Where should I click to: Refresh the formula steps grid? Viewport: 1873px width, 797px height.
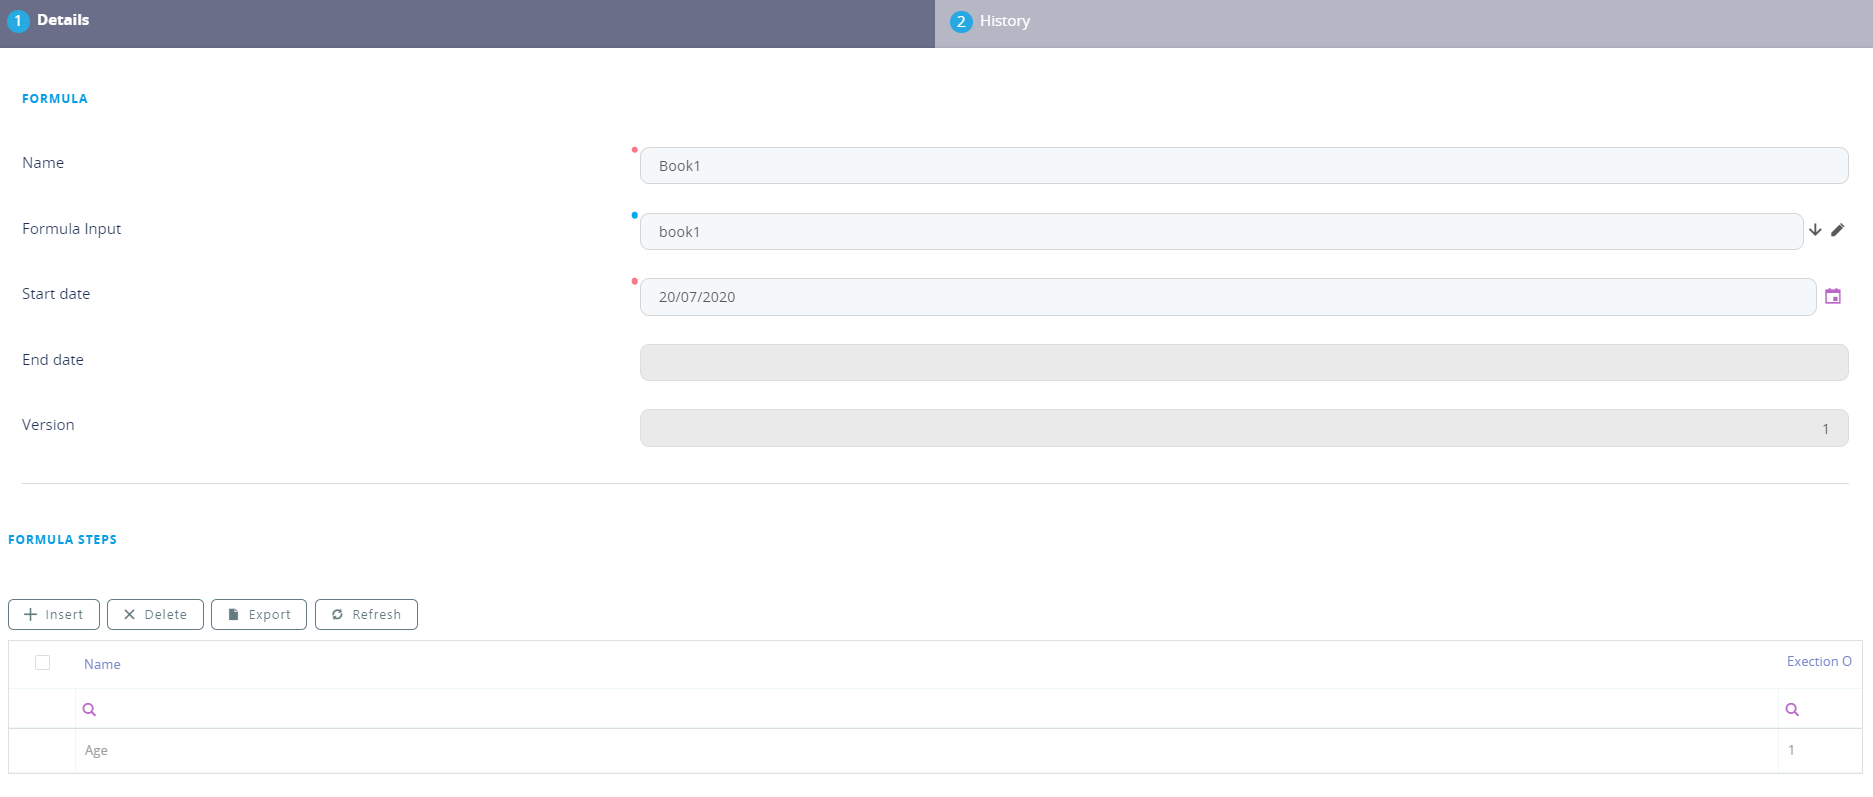click(x=366, y=614)
